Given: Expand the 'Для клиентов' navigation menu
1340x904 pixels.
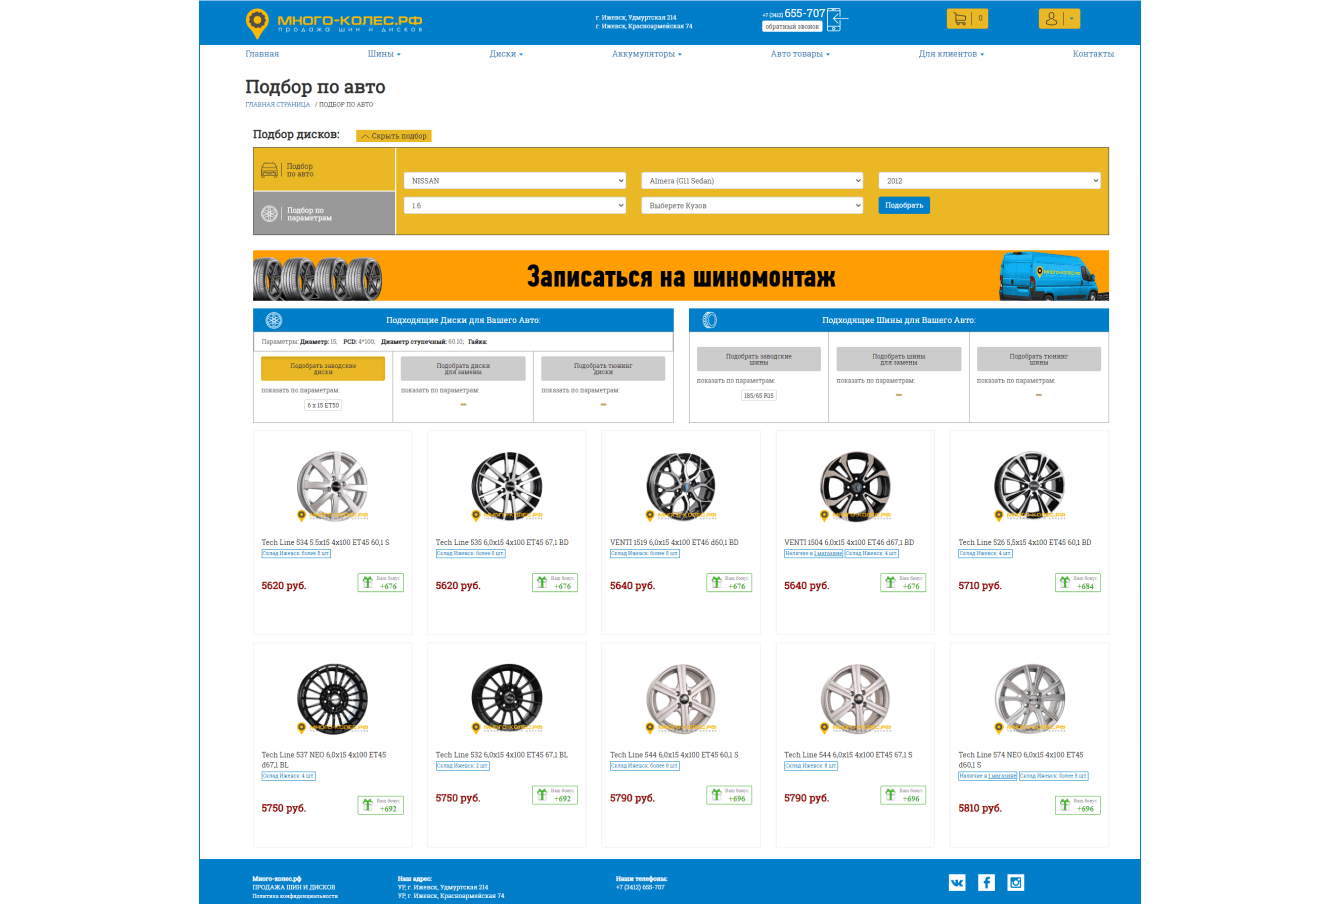Looking at the screenshot, I should point(951,54).
